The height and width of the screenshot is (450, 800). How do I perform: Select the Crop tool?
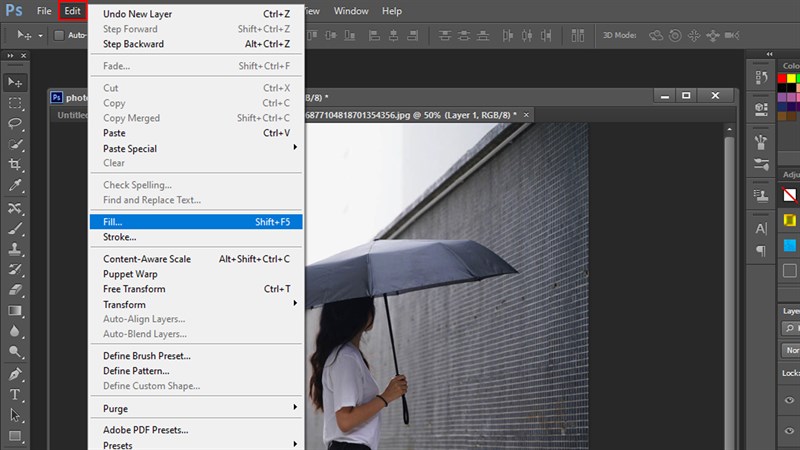tap(15, 164)
